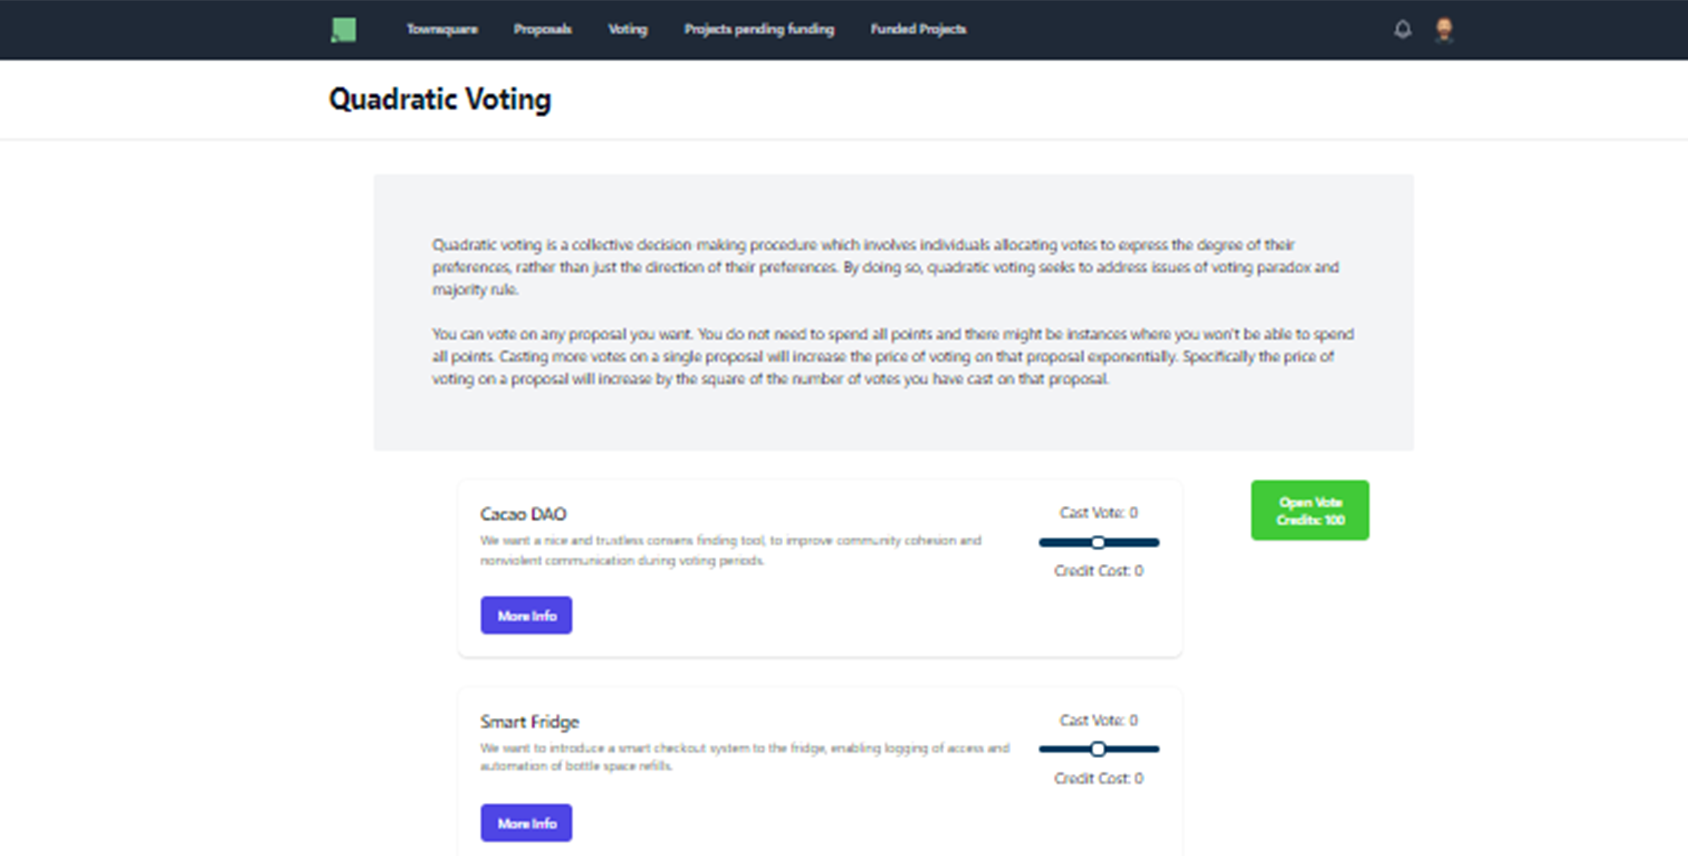Click the Smart Fridge Credit Cost label
Image resolution: width=1688 pixels, height=856 pixels.
pos(1098,778)
